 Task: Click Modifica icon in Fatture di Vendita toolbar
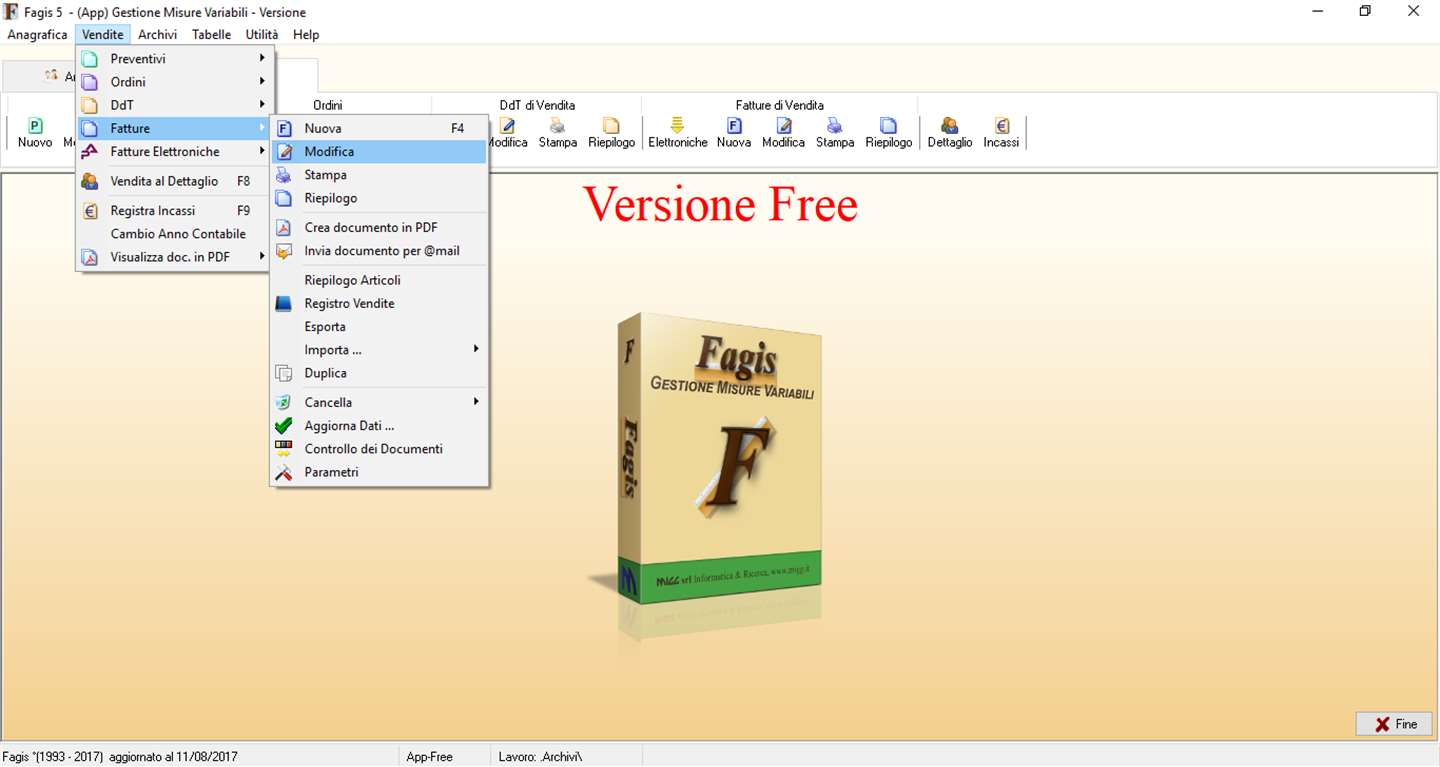pos(783,133)
